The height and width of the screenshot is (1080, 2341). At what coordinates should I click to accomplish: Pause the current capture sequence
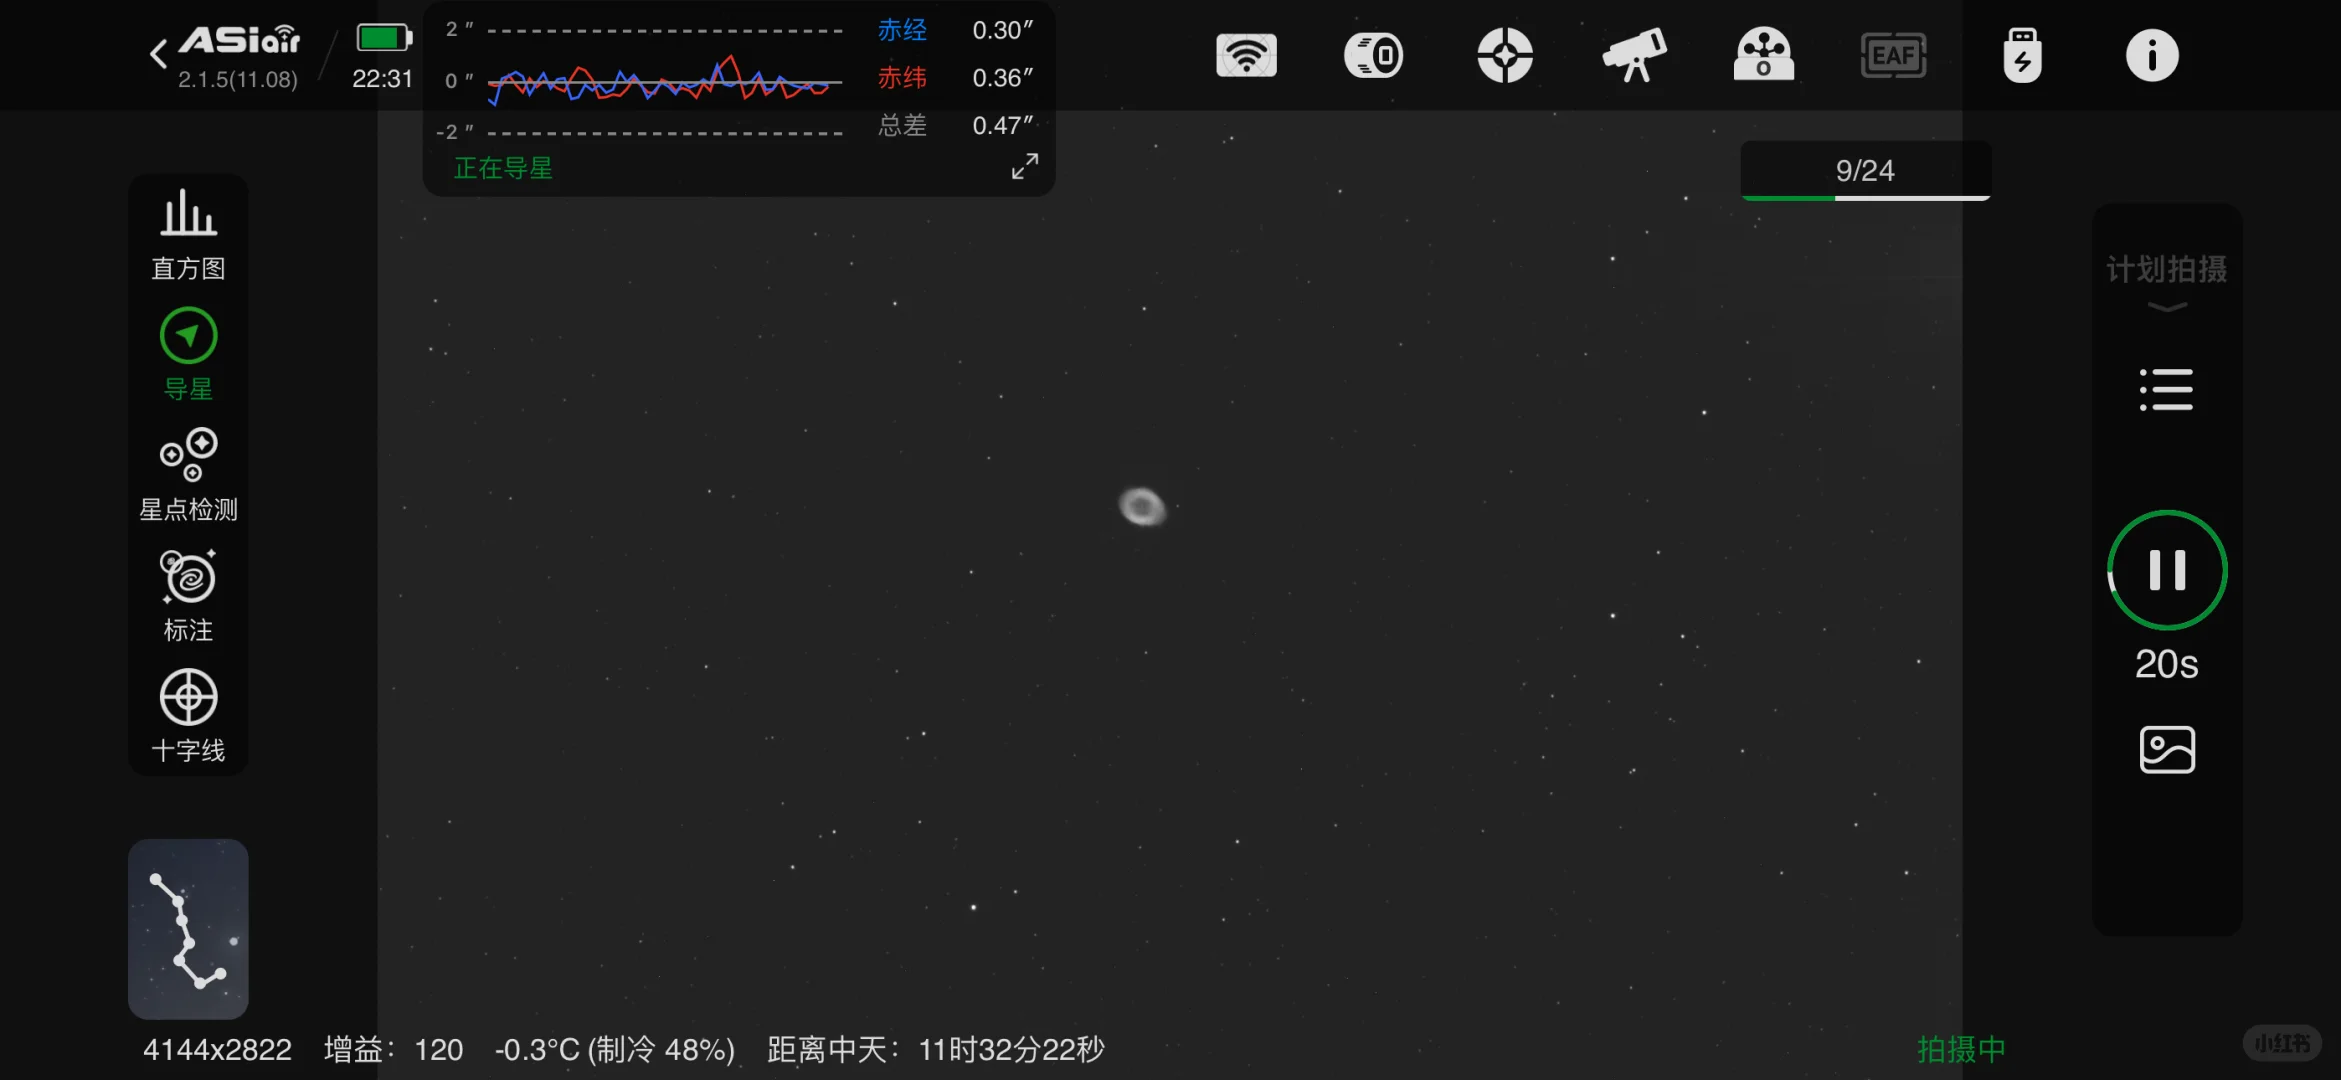[2167, 570]
